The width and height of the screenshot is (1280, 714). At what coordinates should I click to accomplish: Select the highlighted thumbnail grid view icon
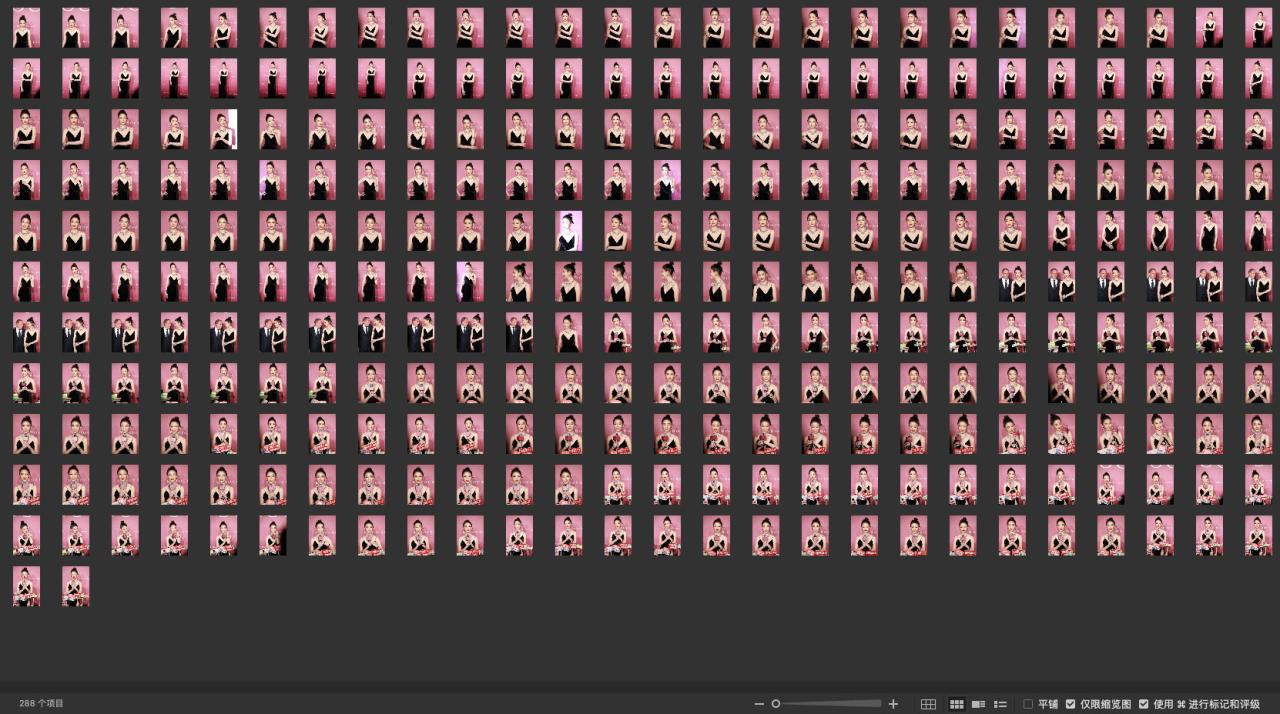click(x=956, y=704)
